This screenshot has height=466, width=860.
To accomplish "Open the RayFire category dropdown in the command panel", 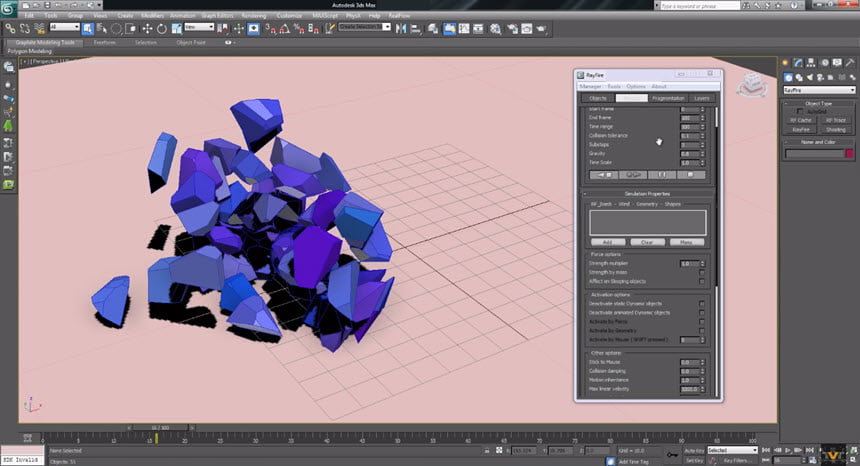I will click(x=819, y=90).
